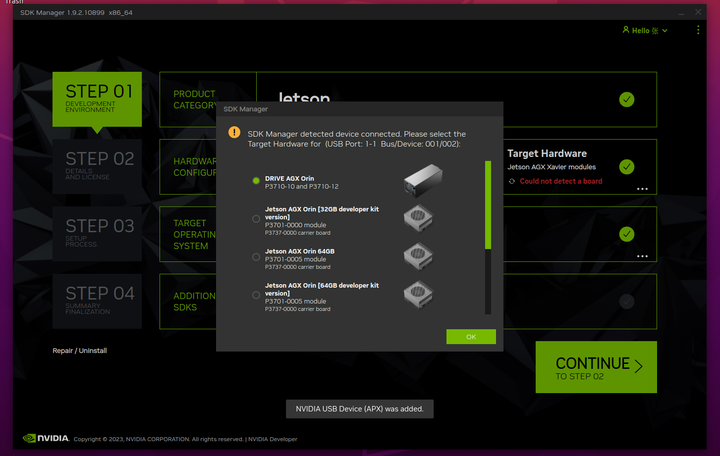Go to STEP 03 Setup Process
Image resolution: width=720 pixels, height=456 pixels.
97,234
